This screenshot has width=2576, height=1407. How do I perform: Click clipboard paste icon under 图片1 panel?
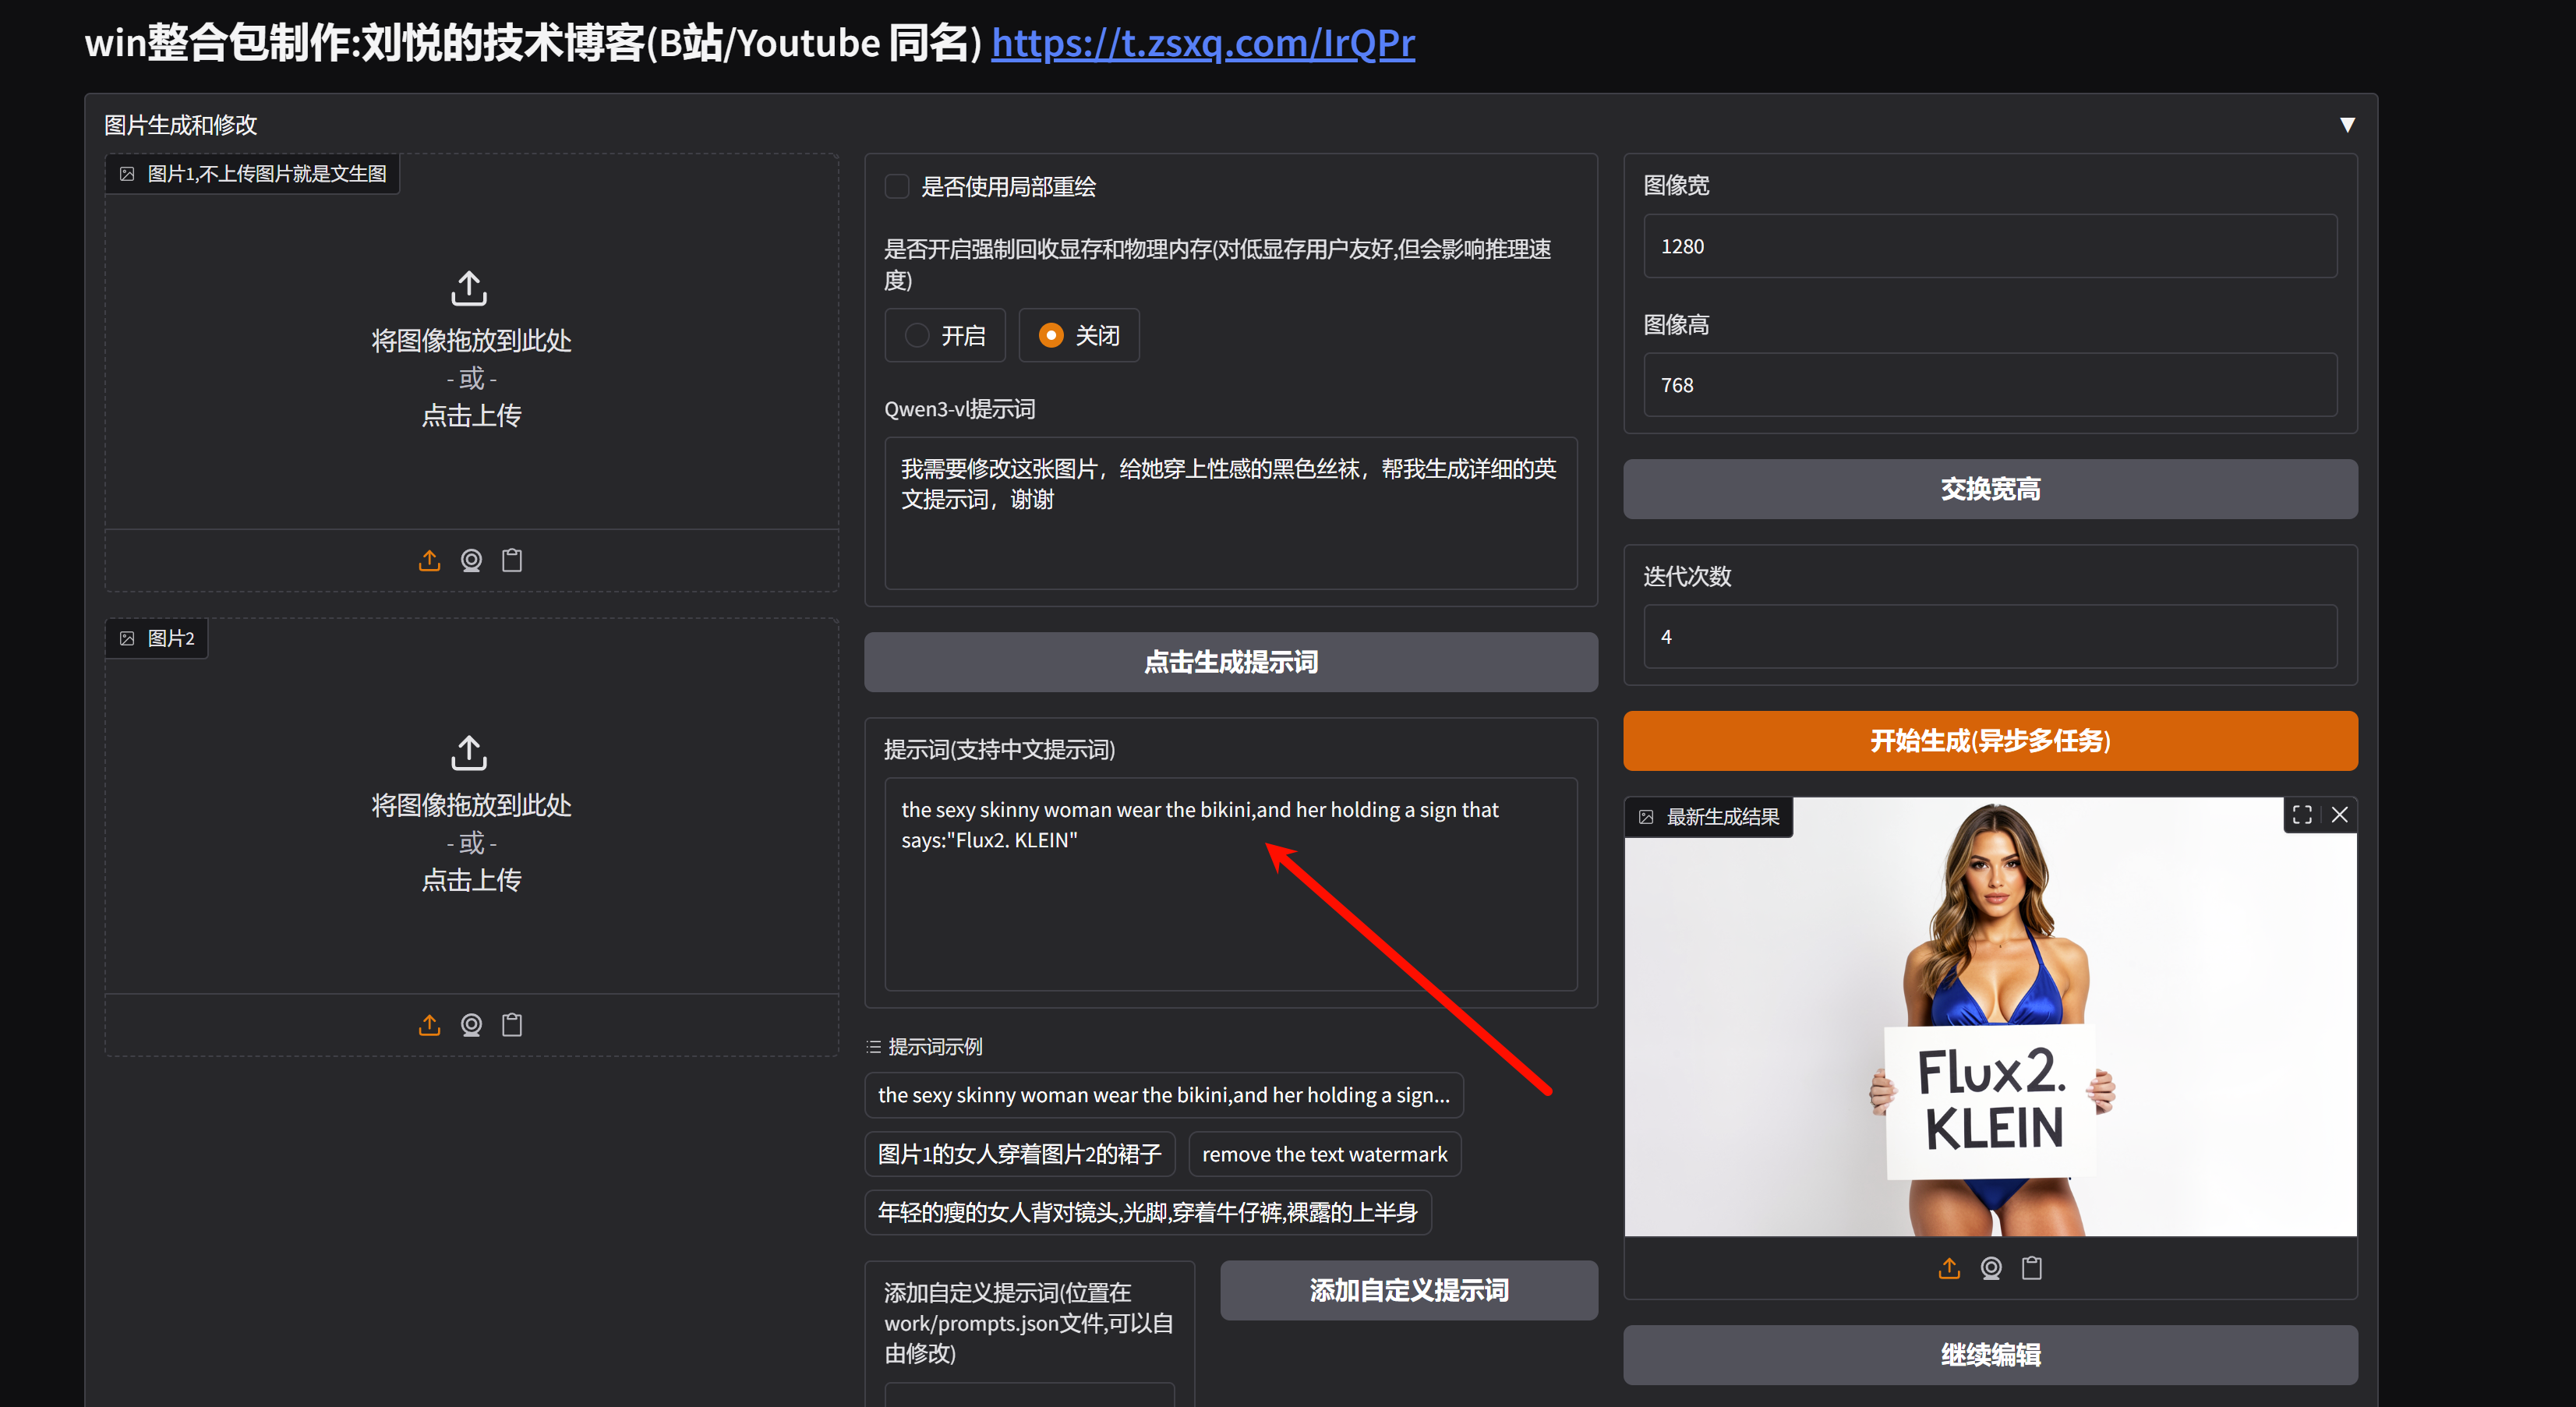[x=512, y=560]
